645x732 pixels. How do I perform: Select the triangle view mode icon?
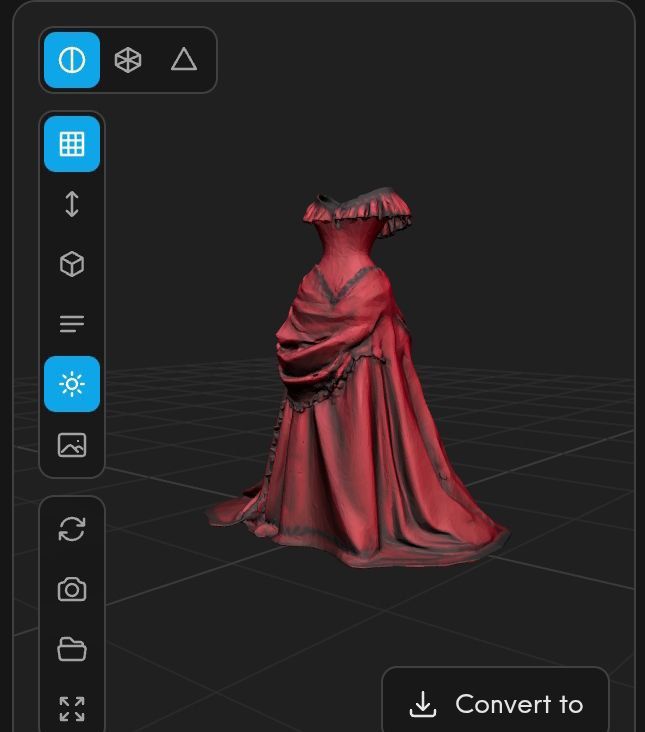184,59
